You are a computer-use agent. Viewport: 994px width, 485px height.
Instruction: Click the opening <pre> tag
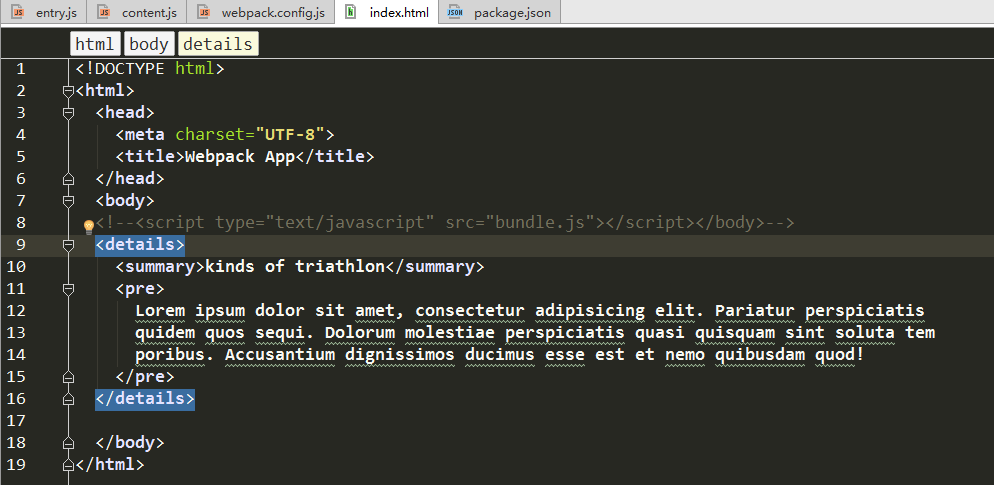(140, 289)
